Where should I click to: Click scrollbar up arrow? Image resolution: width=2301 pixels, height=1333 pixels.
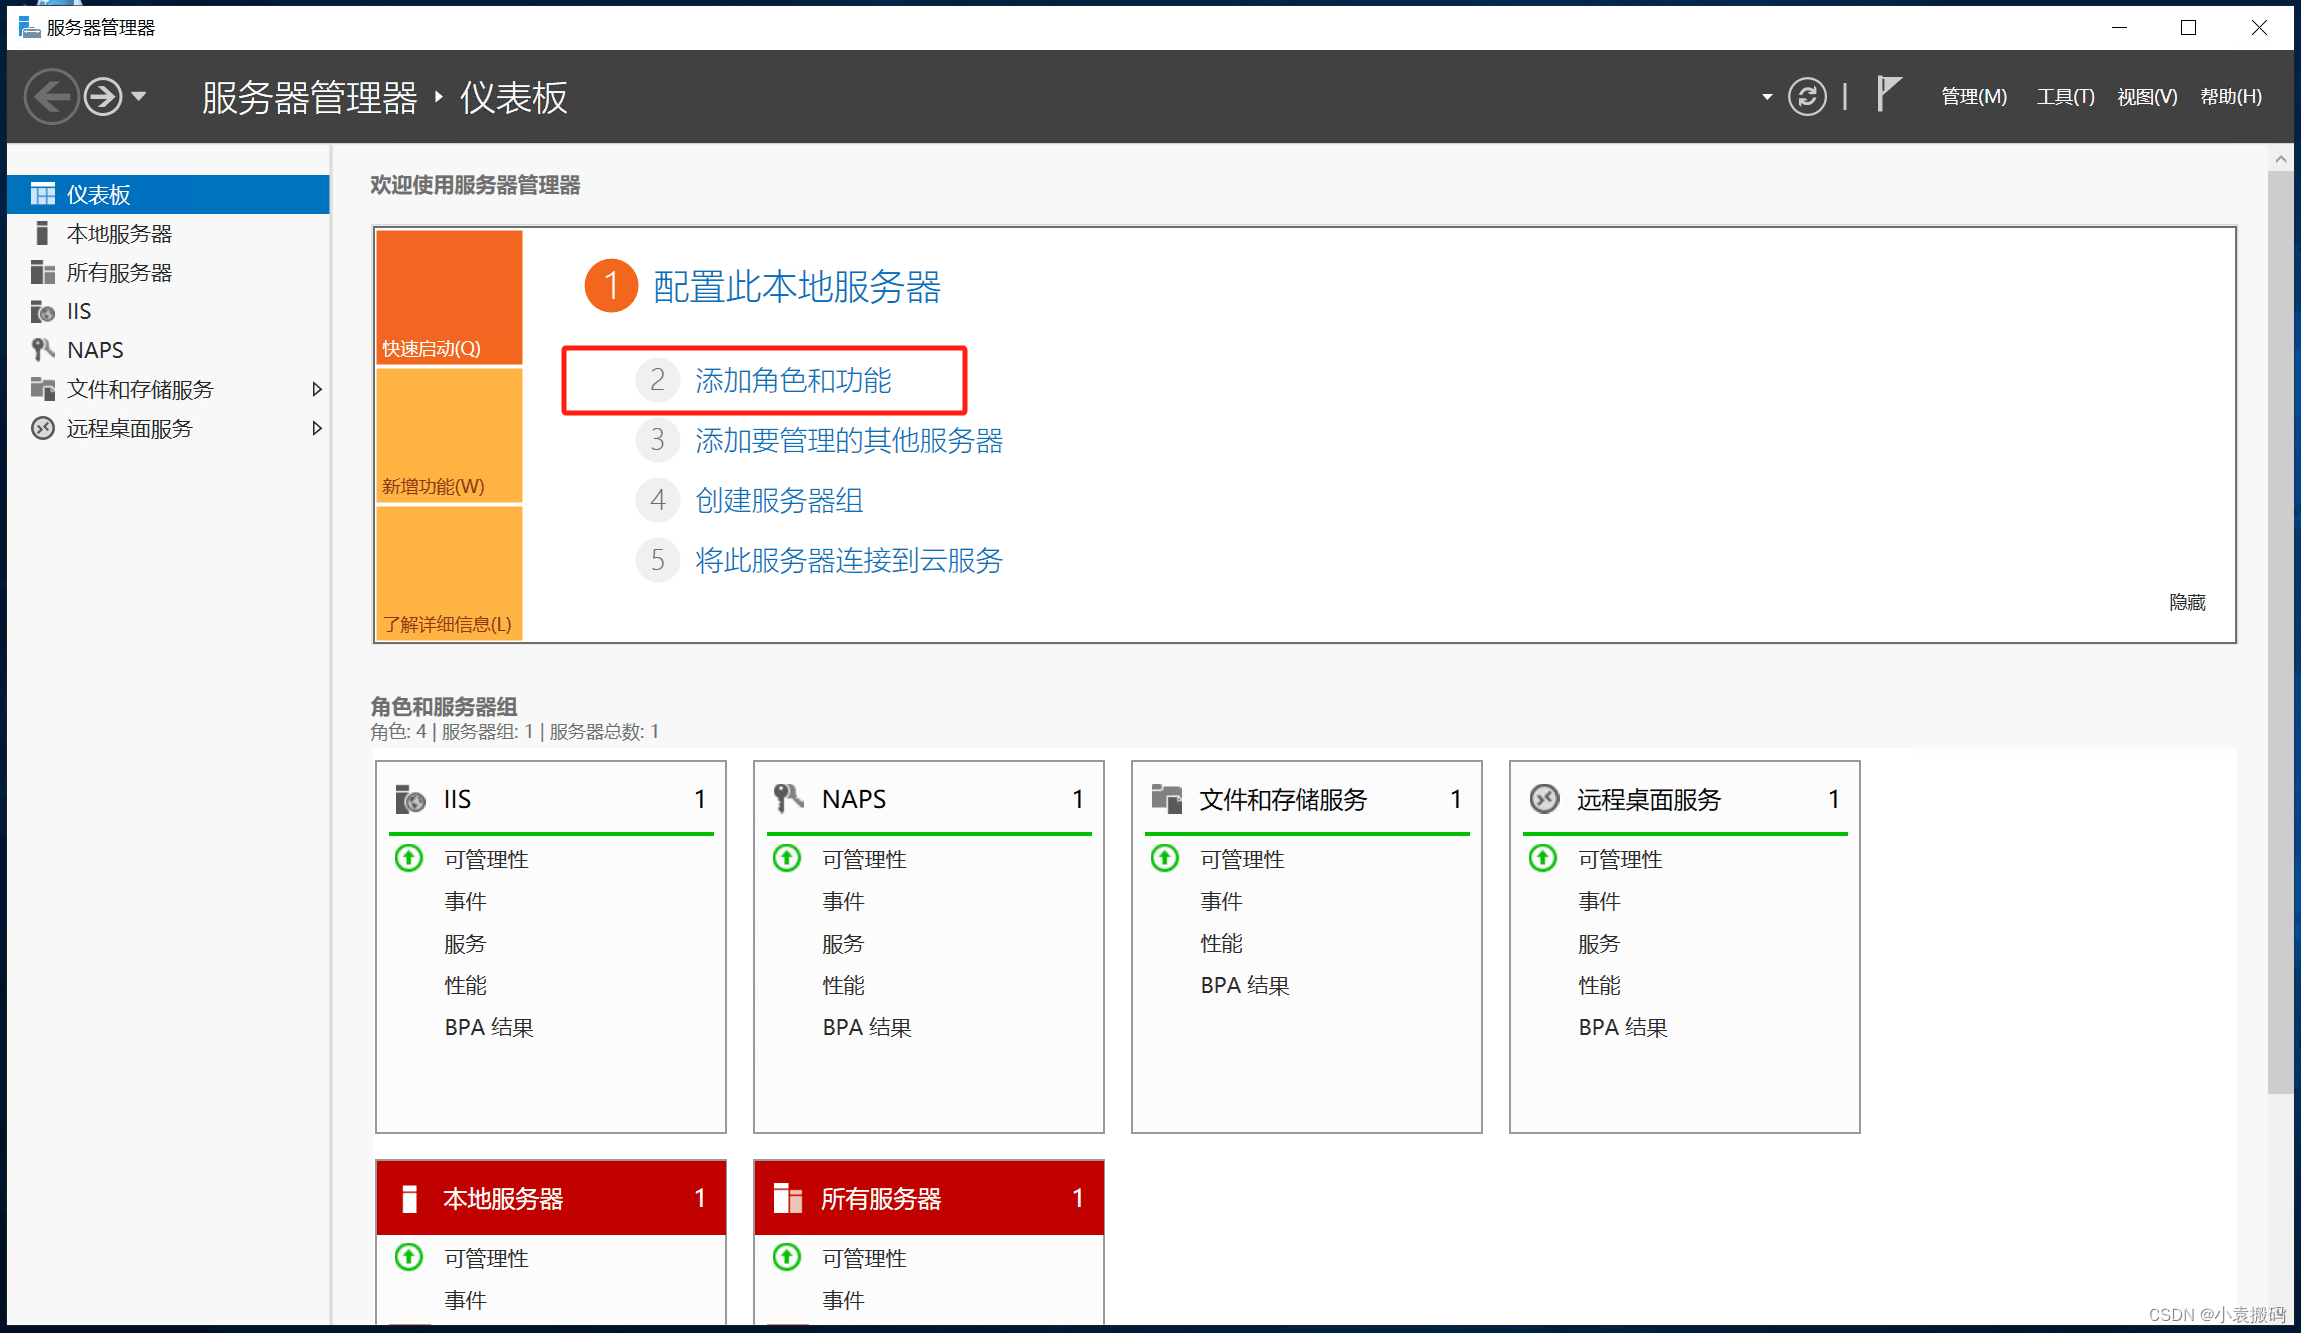pos(2280,159)
